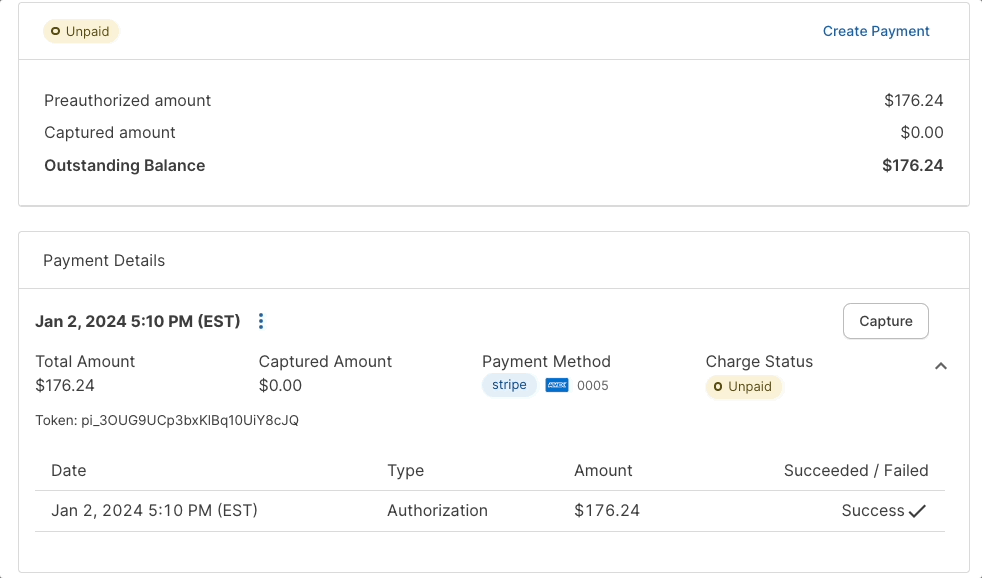Click the card ending 0005 text
This screenshot has height=578, width=982.
coord(593,386)
